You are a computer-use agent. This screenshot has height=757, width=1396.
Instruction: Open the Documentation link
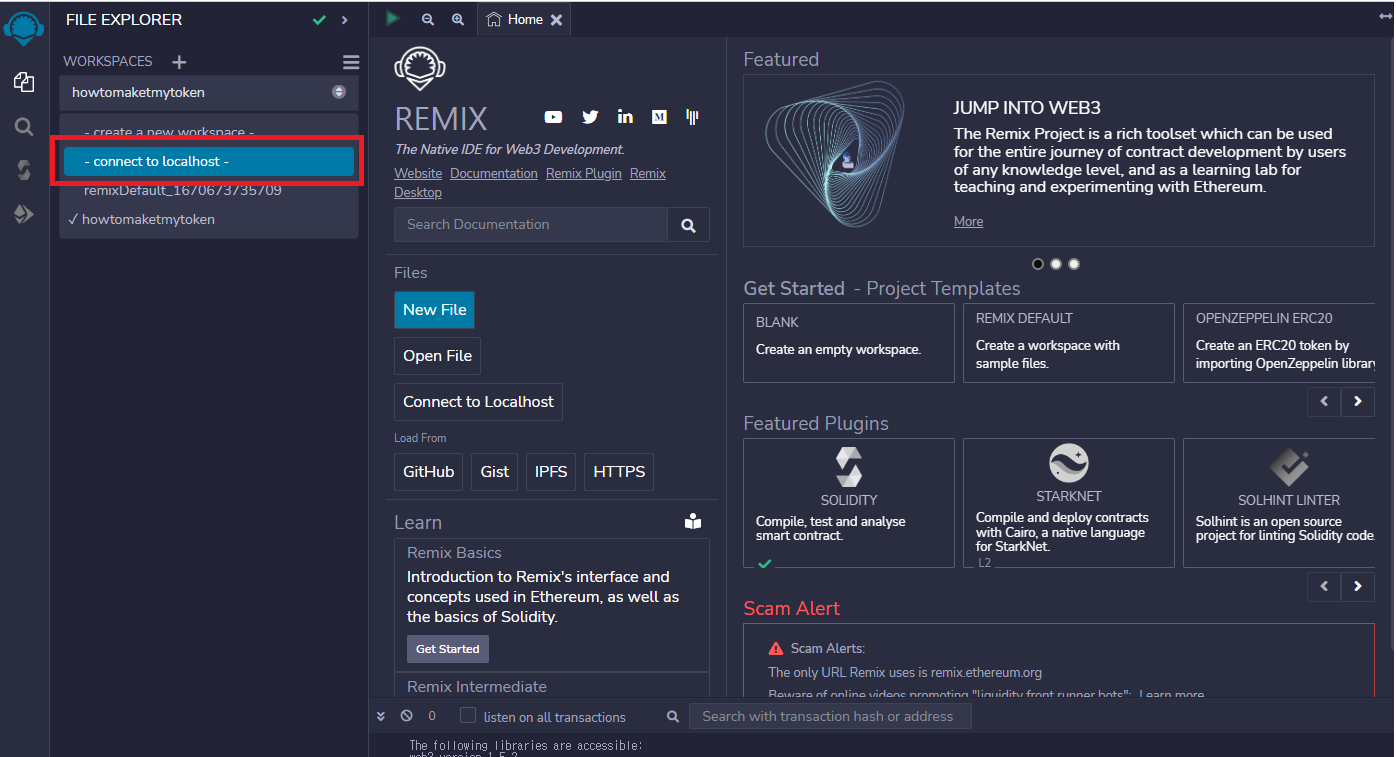(x=494, y=173)
